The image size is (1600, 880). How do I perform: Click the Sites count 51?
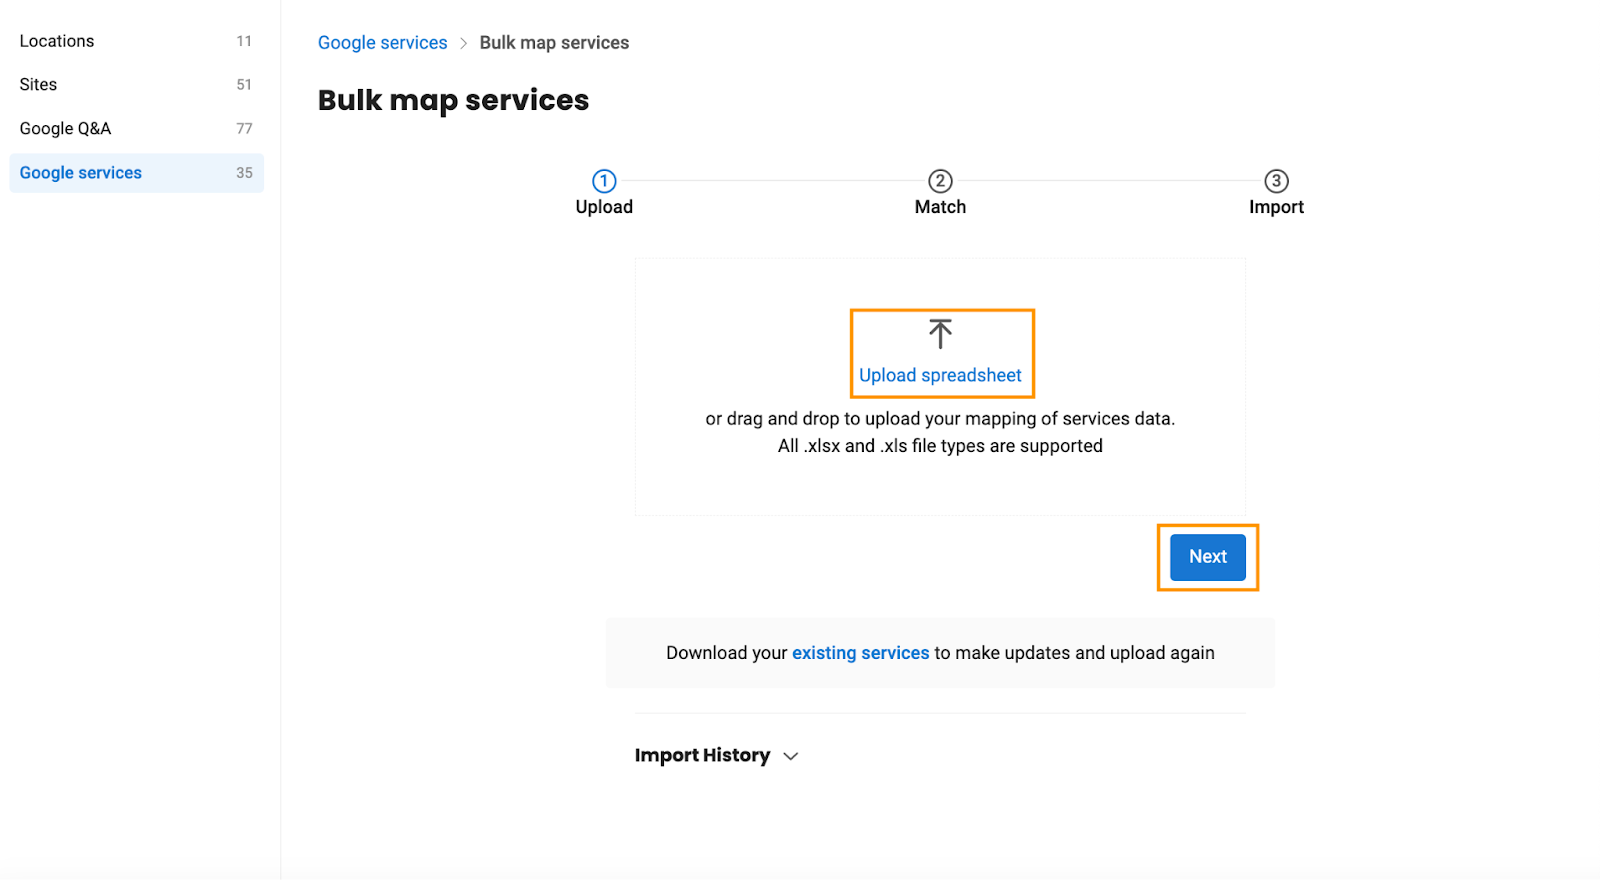(244, 85)
